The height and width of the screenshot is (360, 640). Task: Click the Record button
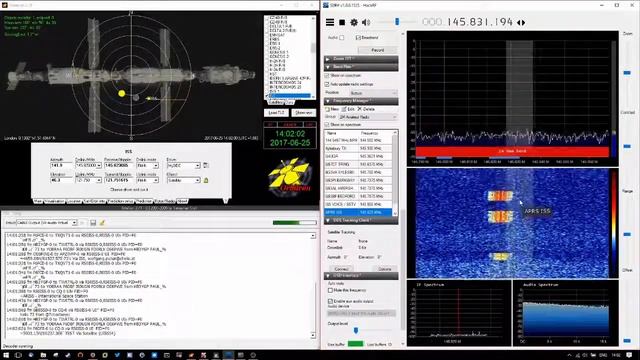coord(378,50)
